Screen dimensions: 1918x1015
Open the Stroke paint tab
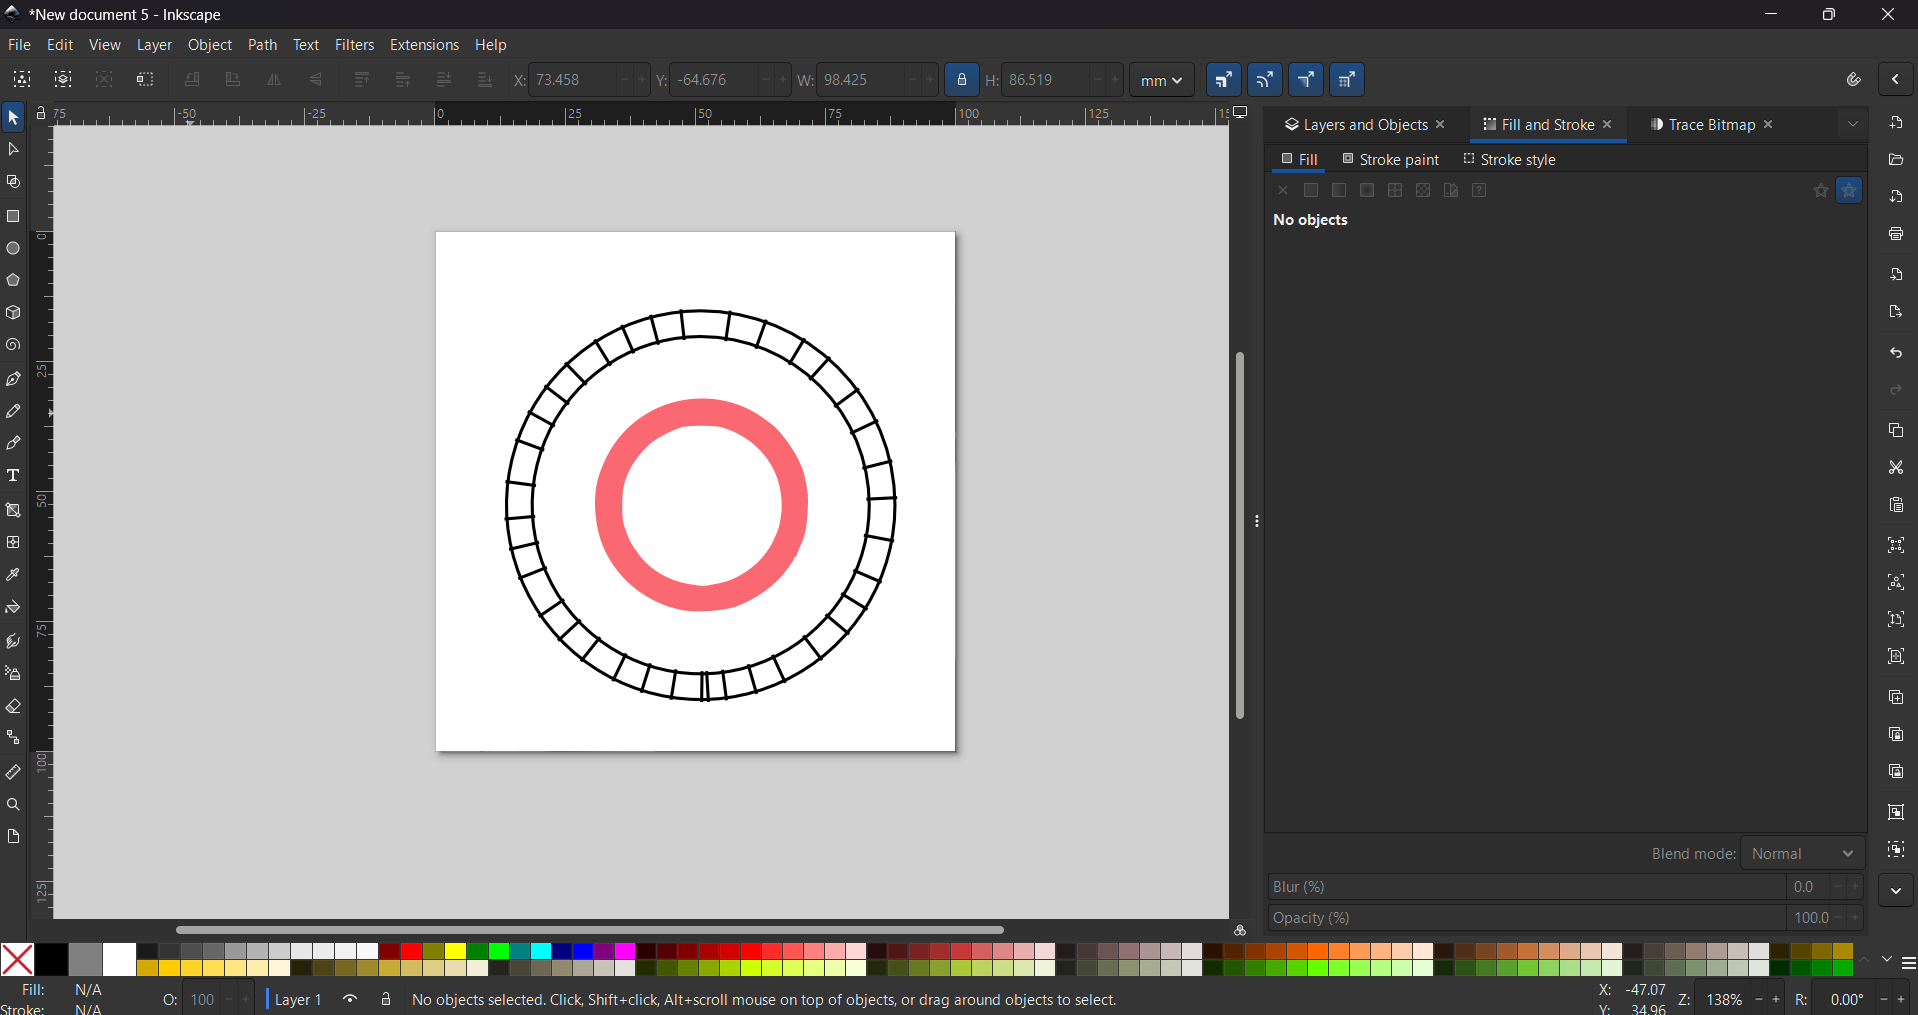(x=1391, y=160)
